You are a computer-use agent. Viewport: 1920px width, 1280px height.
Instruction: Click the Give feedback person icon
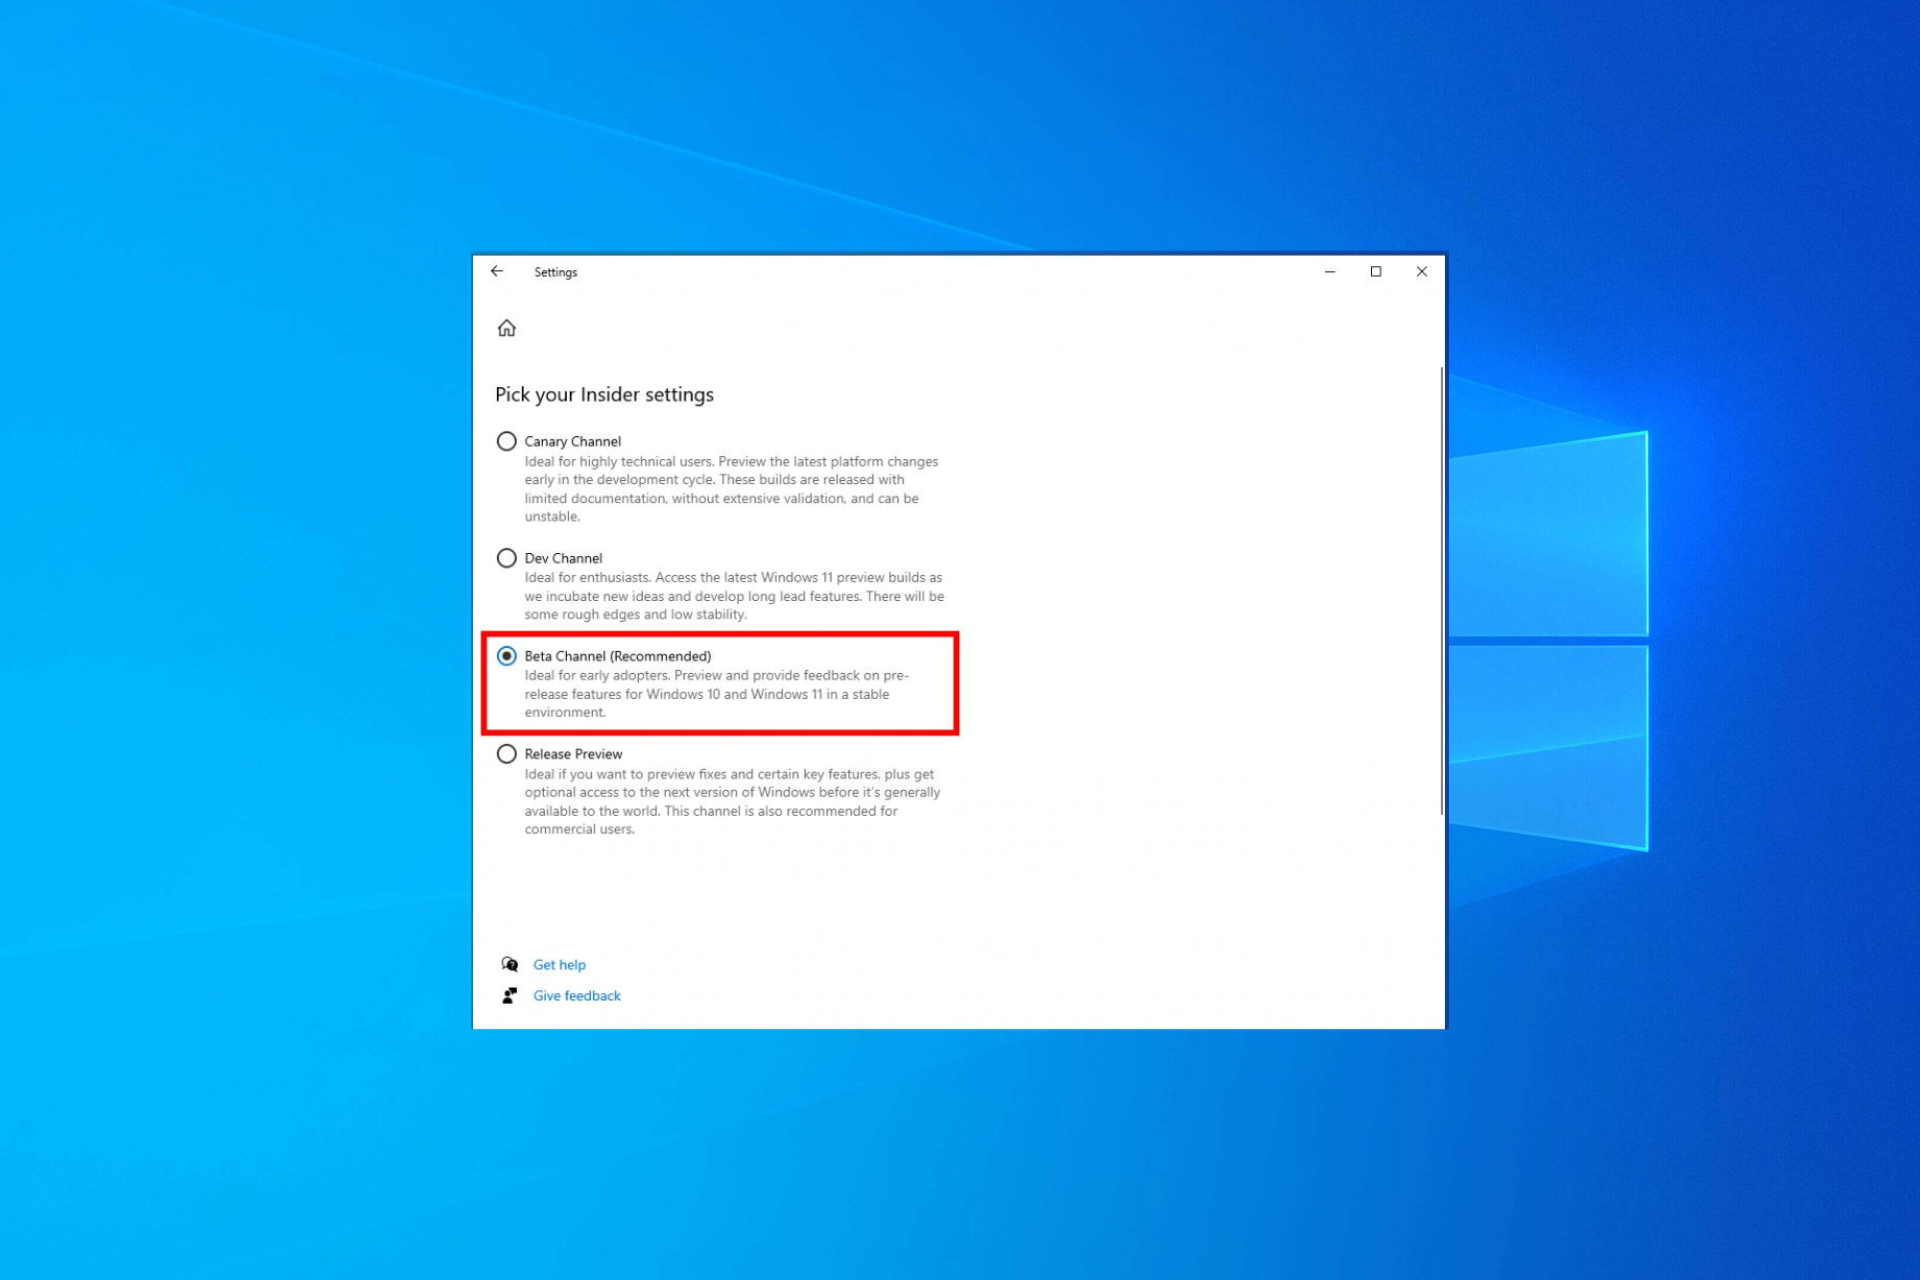click(510, 995)
